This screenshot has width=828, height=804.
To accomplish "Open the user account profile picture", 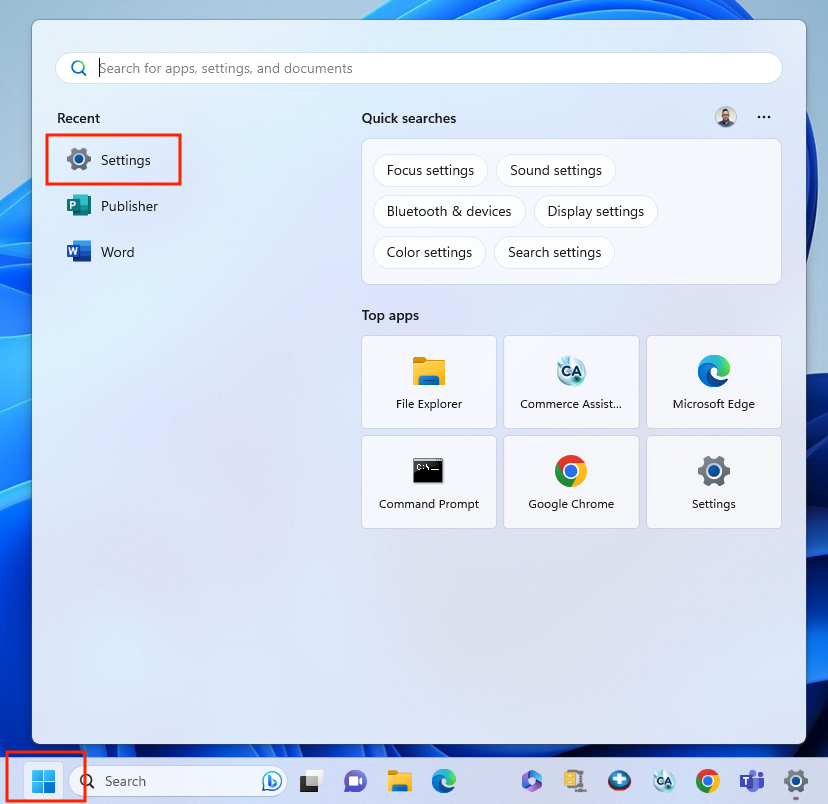I will click(x=726, y=117).
